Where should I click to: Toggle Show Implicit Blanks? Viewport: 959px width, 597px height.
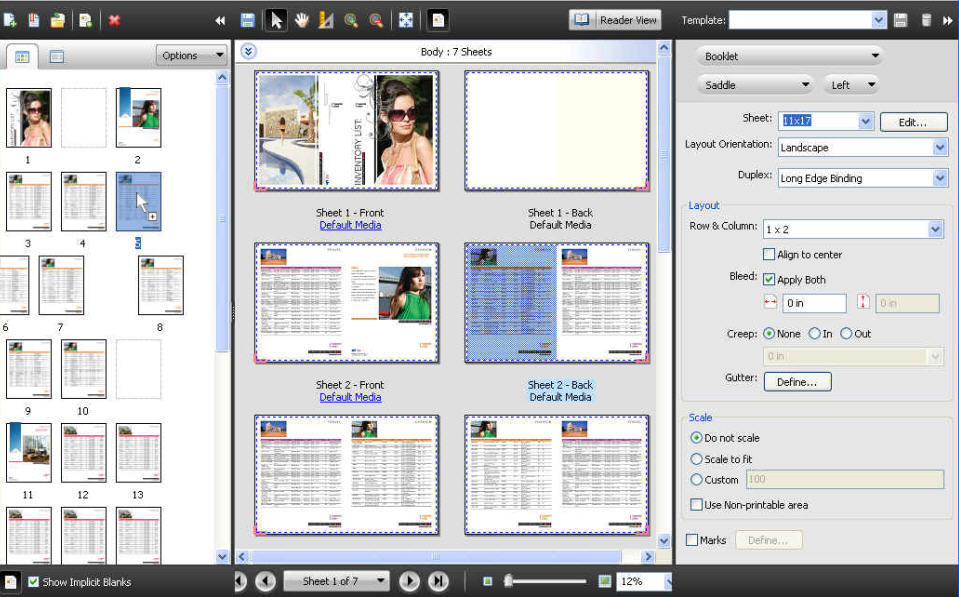coord(33,580)
